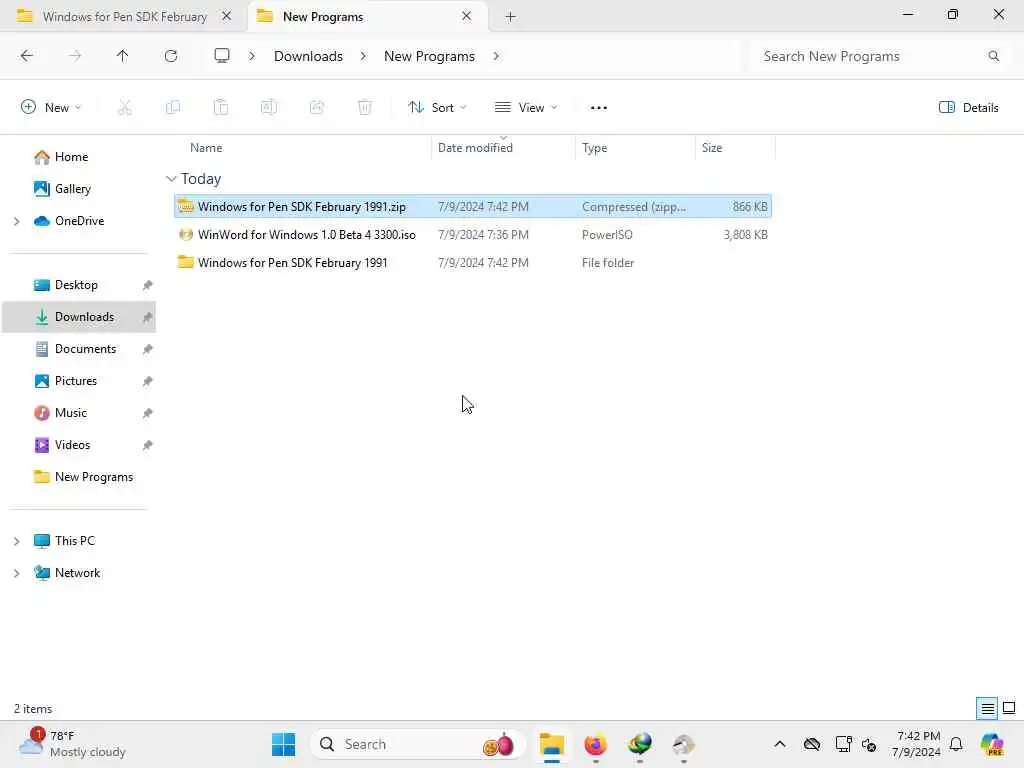Open Pictures in quick access
This screenshot has width=1024, height=768.
(76, 381)
